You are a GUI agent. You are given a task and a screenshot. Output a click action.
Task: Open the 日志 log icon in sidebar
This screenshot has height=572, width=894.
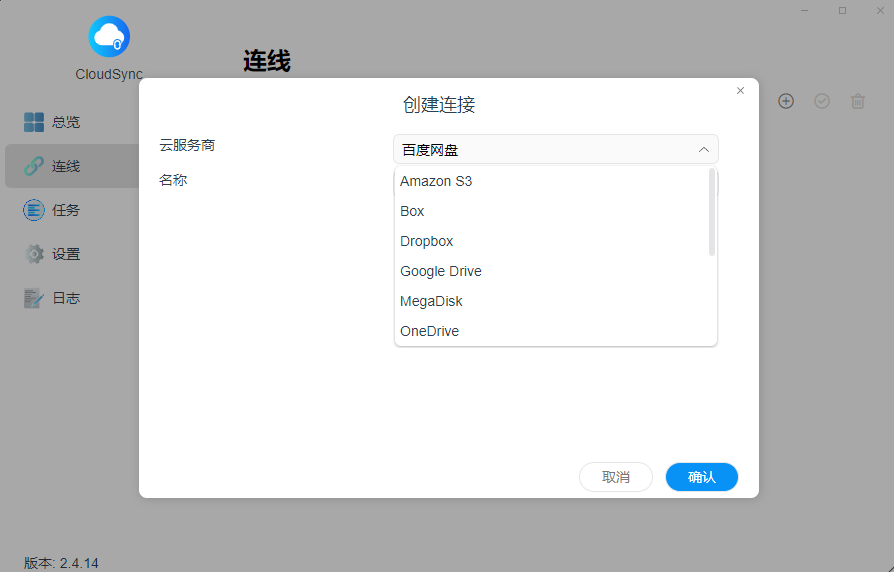tap(34, 298)
